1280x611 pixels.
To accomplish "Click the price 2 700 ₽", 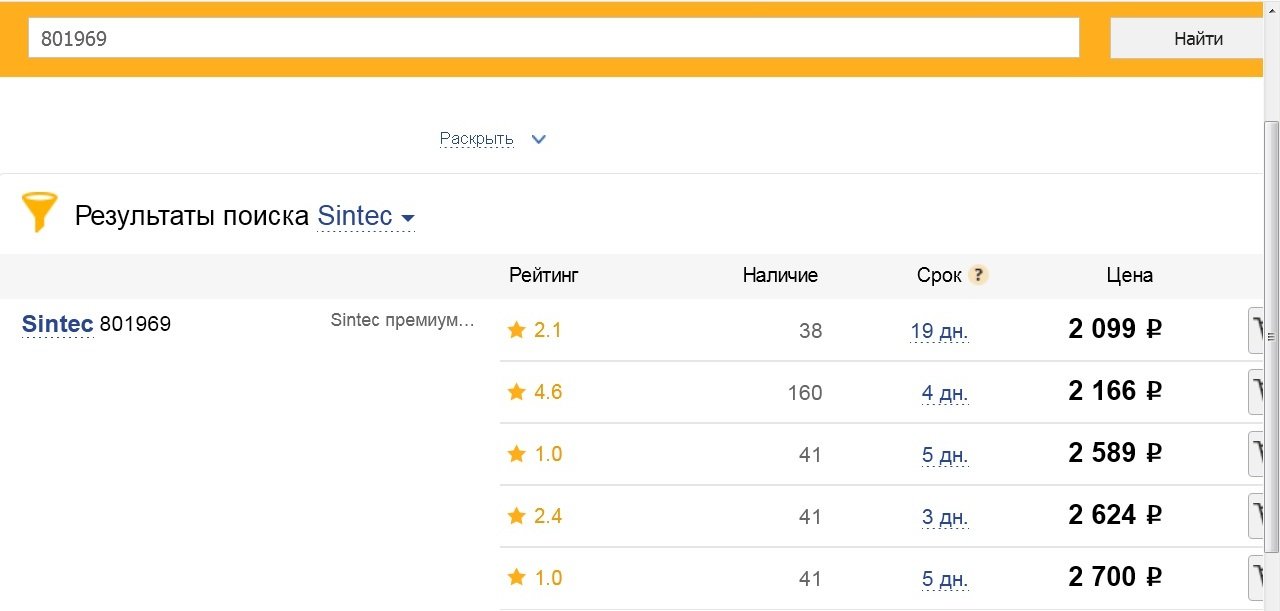I will tap(1115, 577).
